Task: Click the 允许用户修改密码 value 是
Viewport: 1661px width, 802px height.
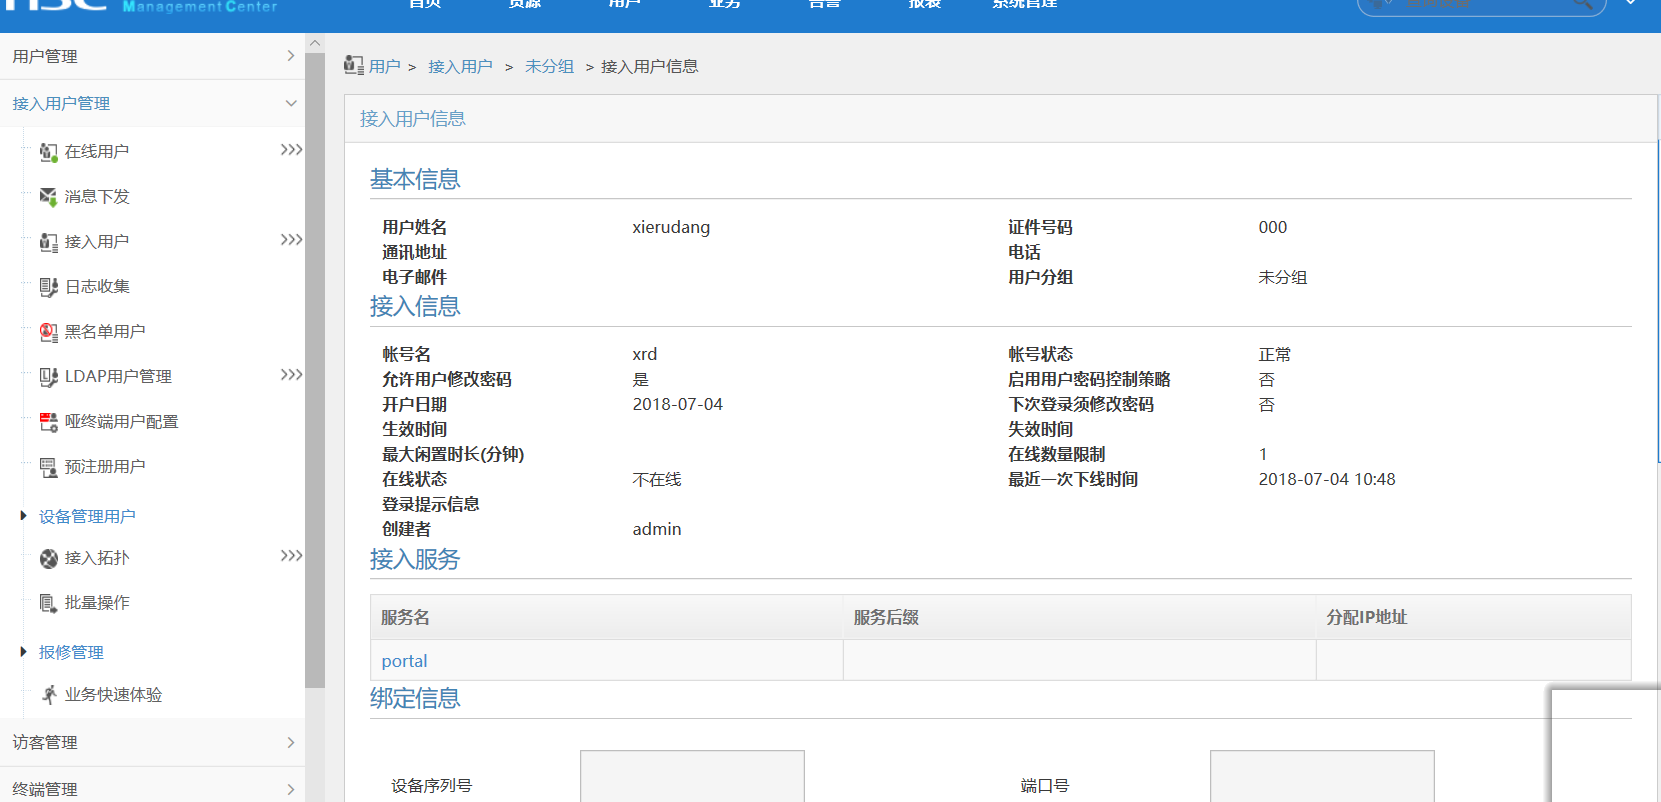Action: (640, 379)
